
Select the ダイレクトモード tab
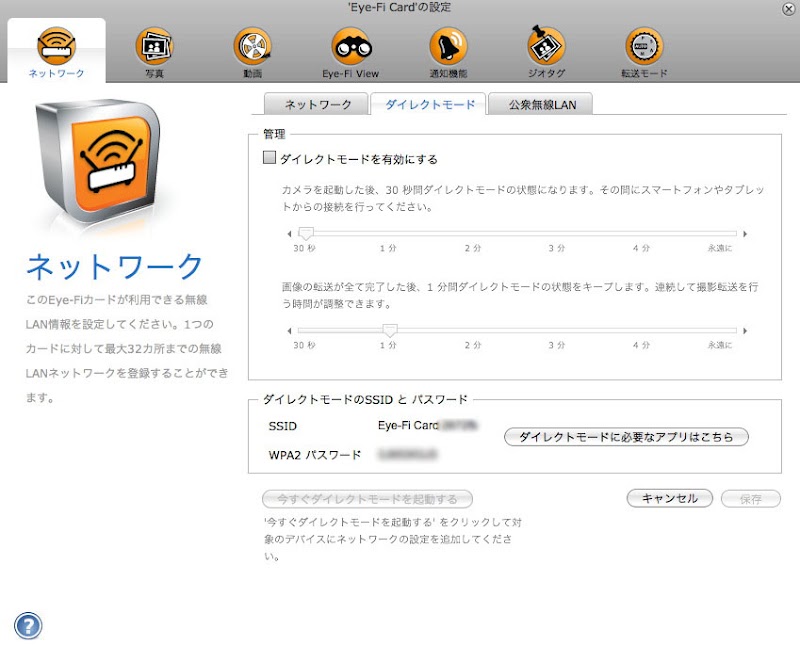[429, 104]
